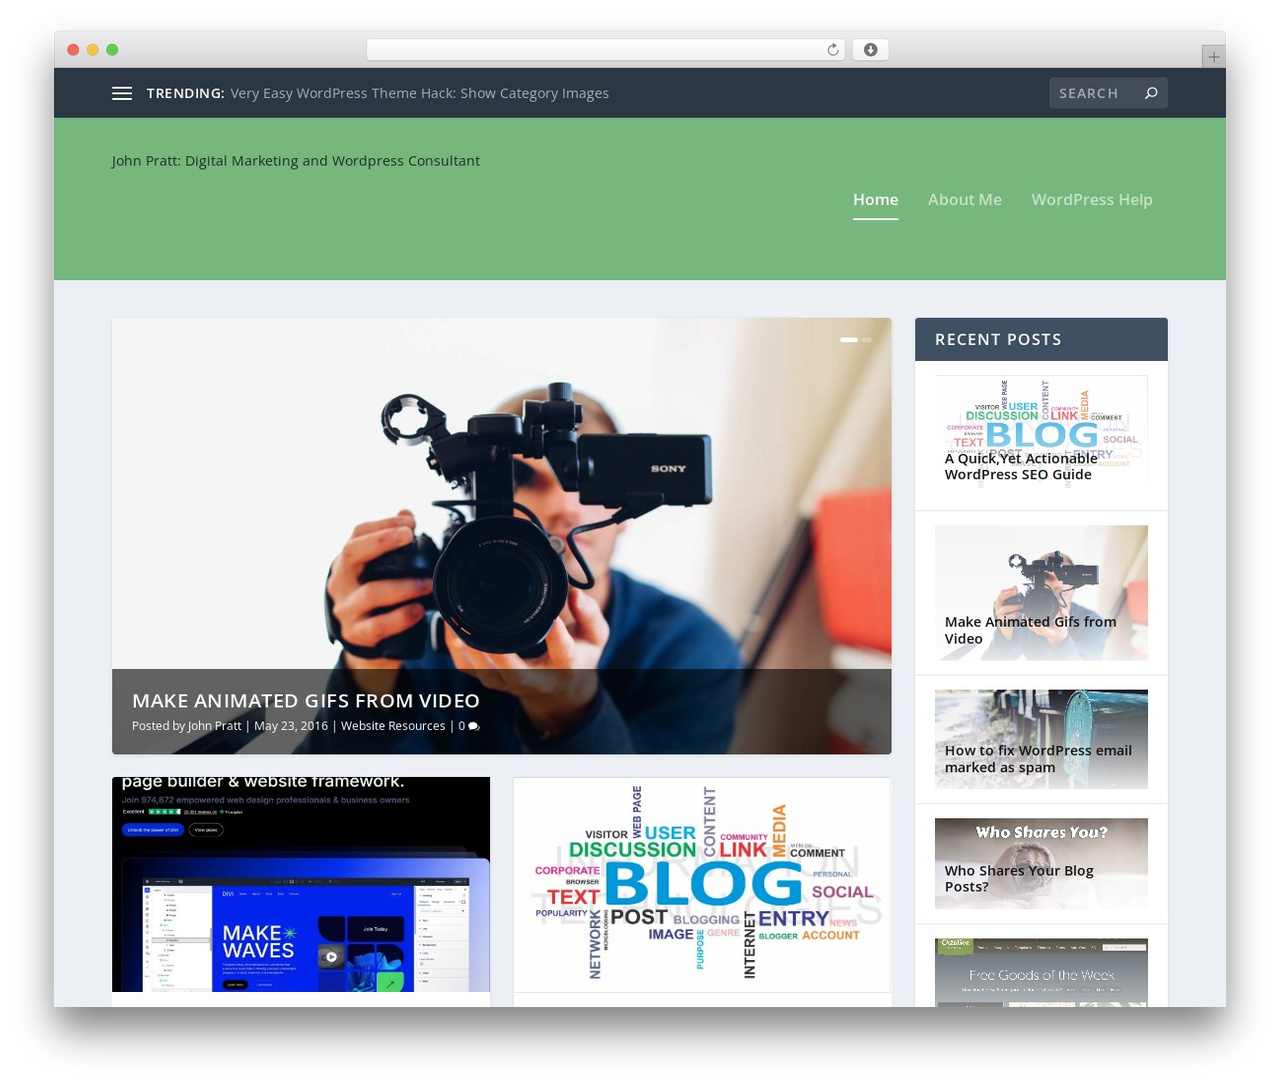1280x1084 pixels.
Task: Open the About Me page
Action: pyautogui.click(x=964, y=199)
